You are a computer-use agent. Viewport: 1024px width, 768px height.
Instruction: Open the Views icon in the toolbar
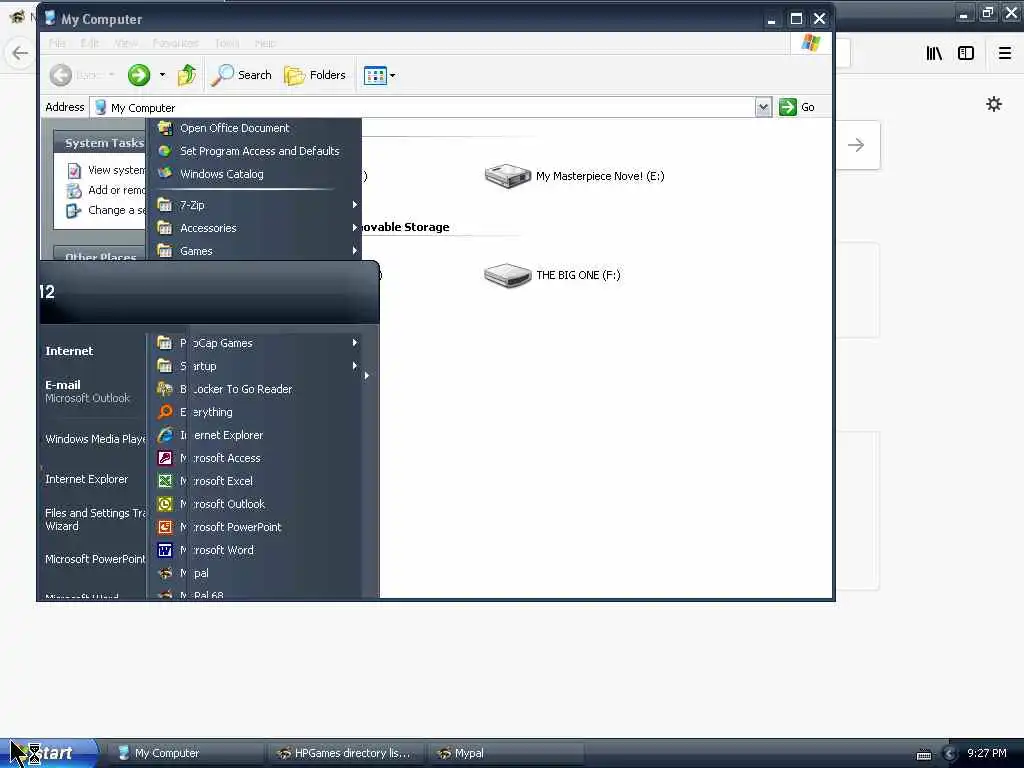pos(375,76)
